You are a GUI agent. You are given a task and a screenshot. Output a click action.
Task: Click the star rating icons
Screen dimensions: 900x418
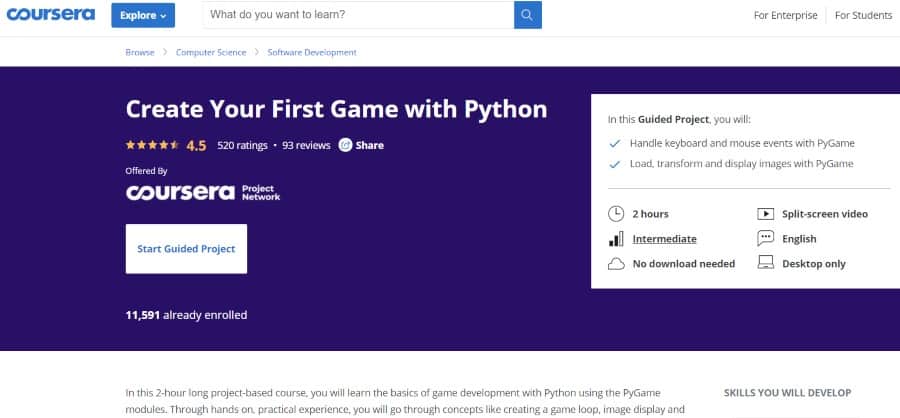152,145
